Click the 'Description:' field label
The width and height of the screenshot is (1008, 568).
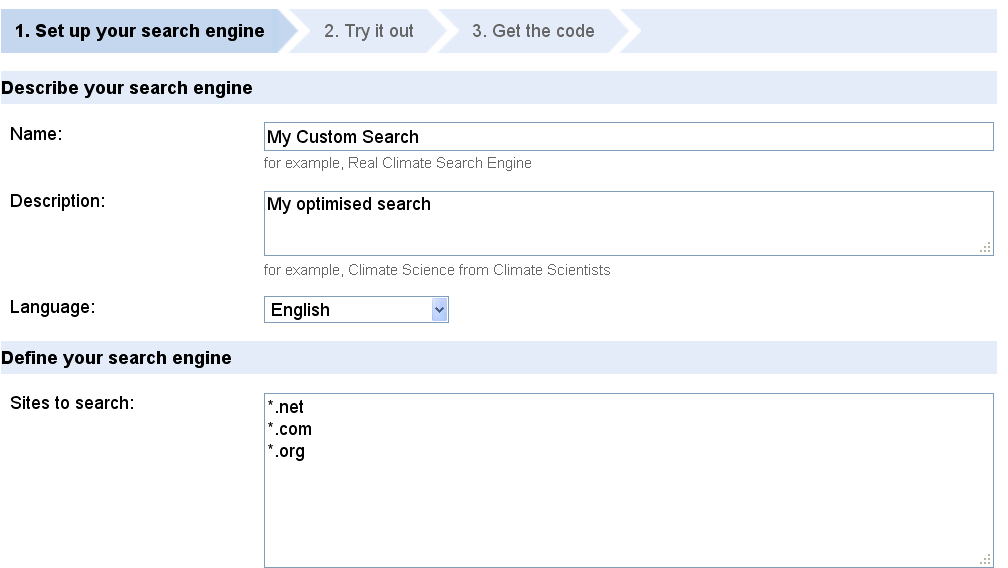point(57,201)
